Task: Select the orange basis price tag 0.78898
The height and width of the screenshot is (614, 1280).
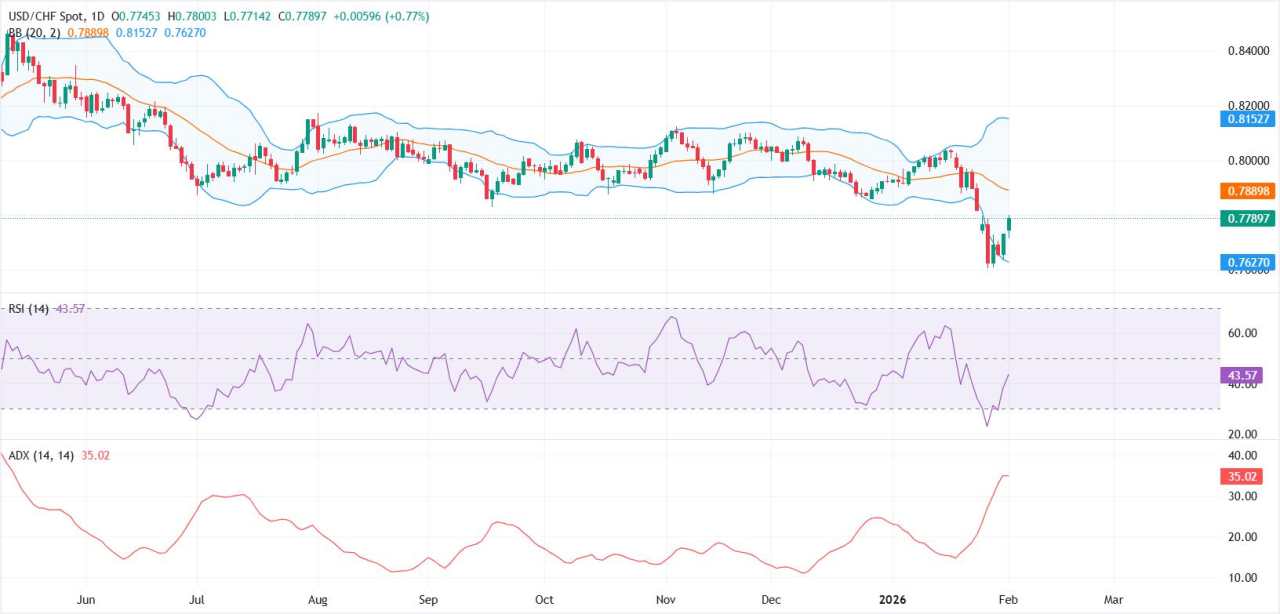Action: click(1247, 190)
